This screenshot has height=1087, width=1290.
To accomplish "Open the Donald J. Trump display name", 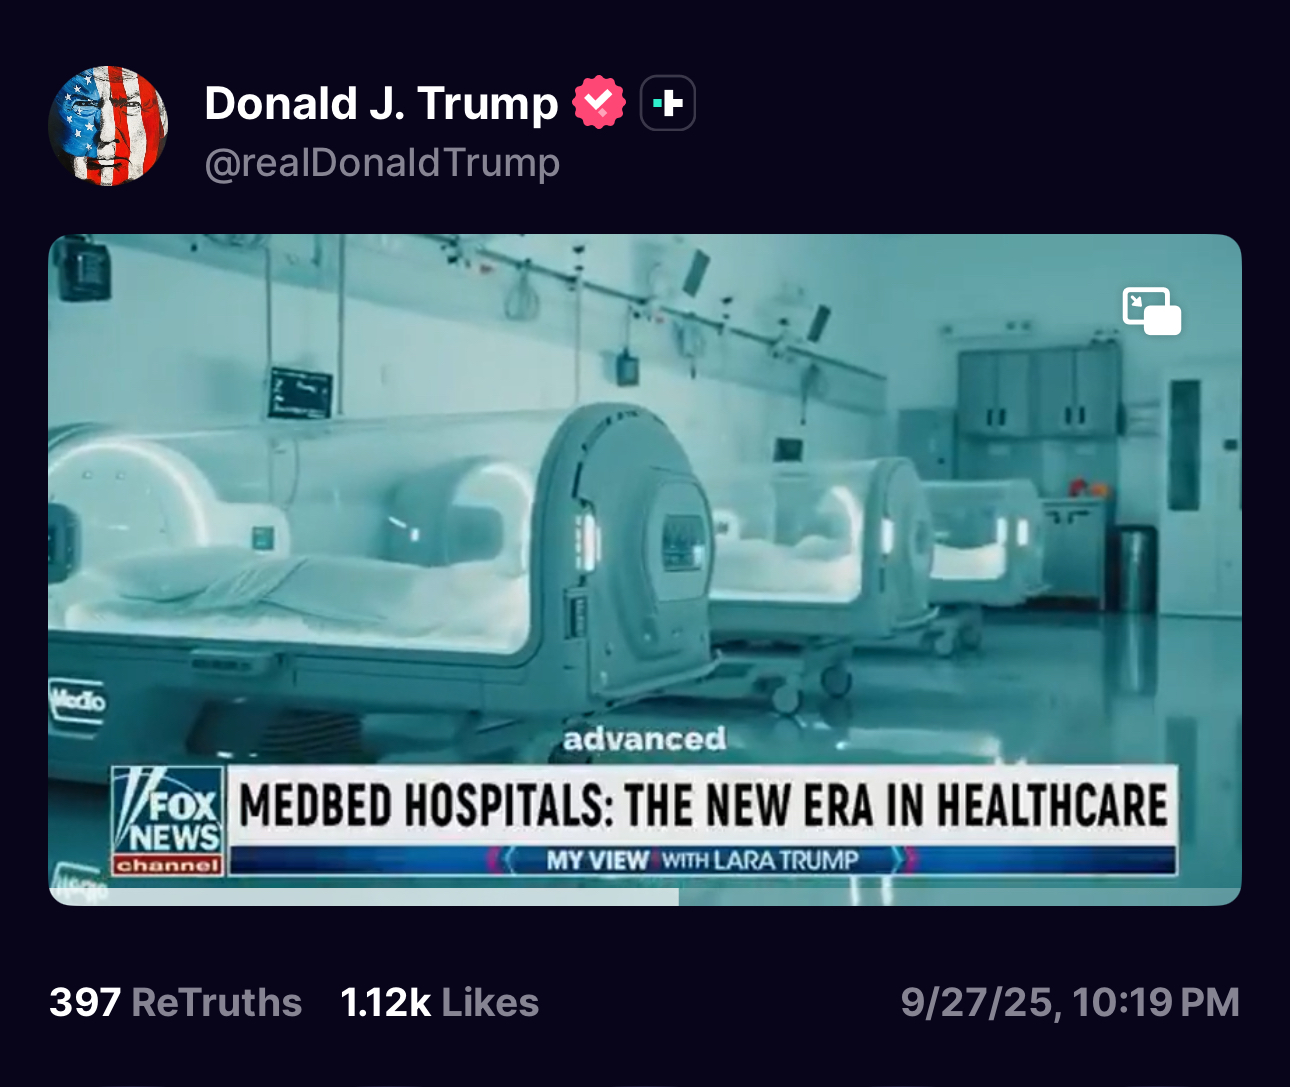I will (381, 103).
